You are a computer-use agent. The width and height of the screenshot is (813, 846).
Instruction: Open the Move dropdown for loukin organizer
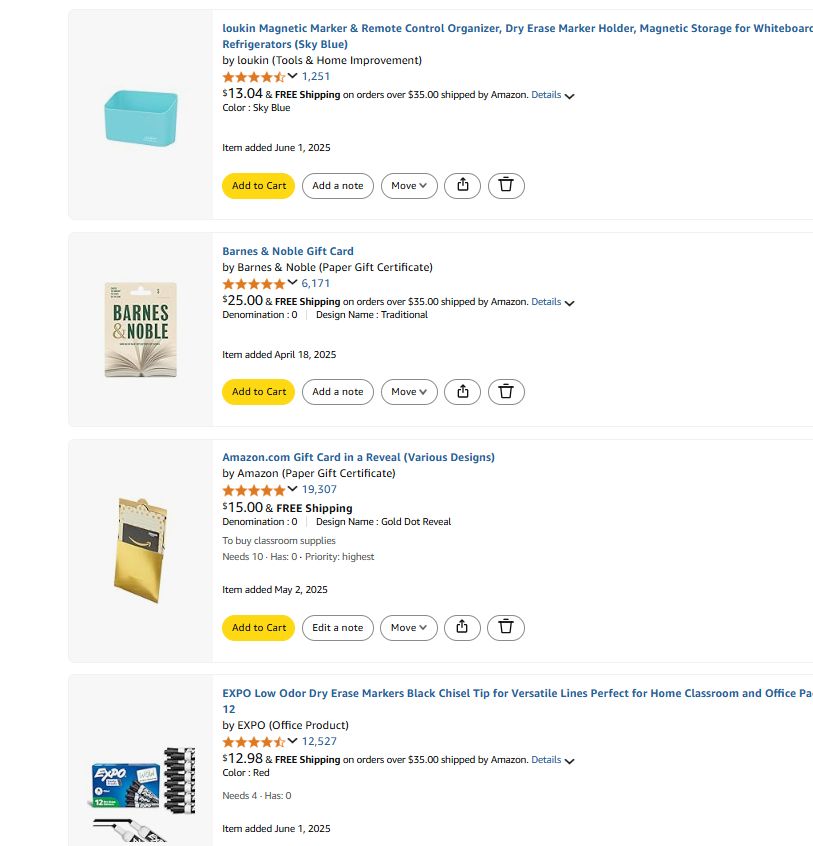tap(409, 186)
